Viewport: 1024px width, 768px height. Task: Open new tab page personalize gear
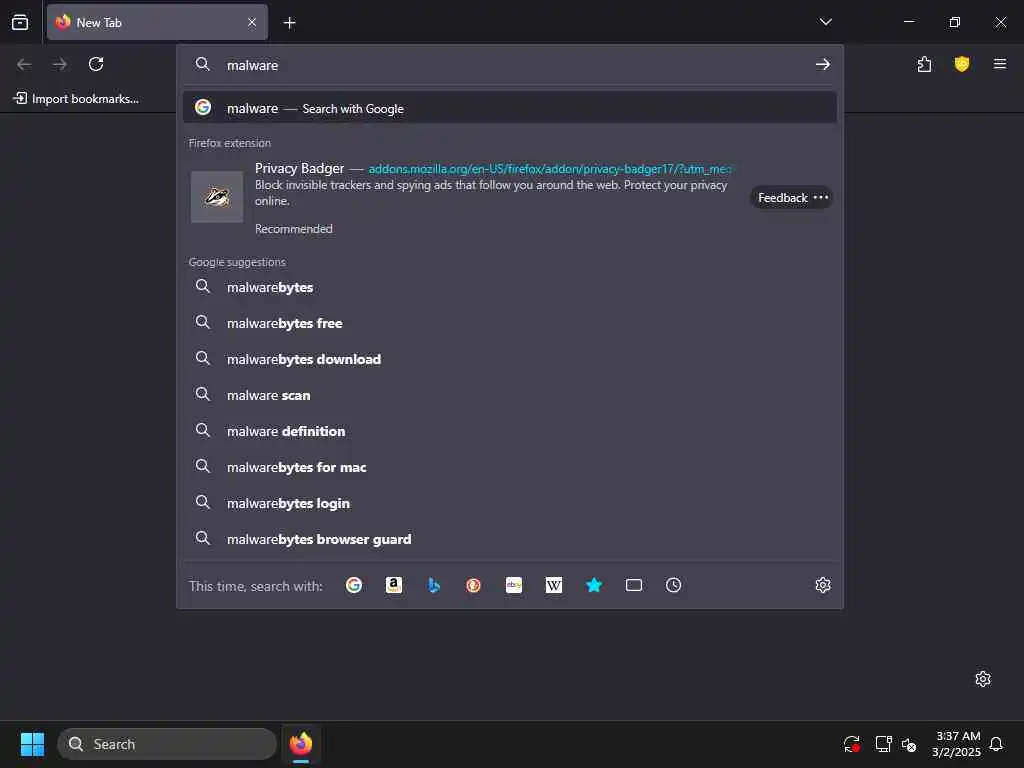[x=983, y=679]
